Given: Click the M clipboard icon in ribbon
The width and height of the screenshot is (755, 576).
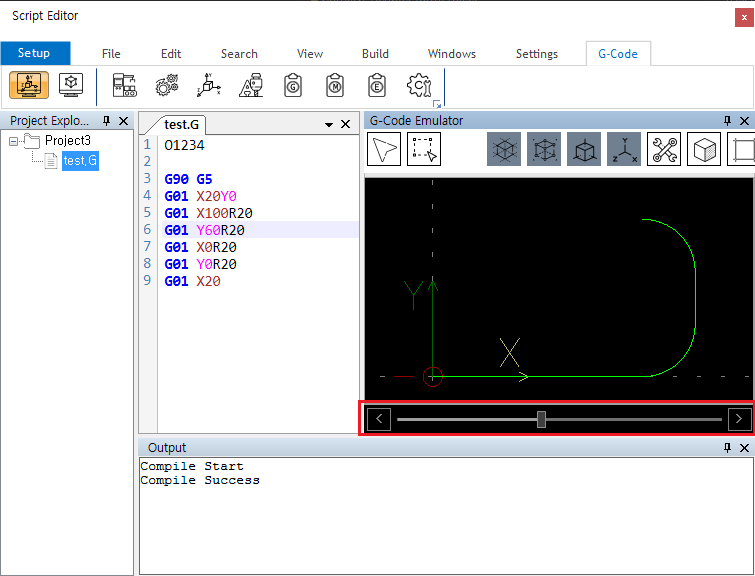Looking at the screenshot, I should [335, 86].
